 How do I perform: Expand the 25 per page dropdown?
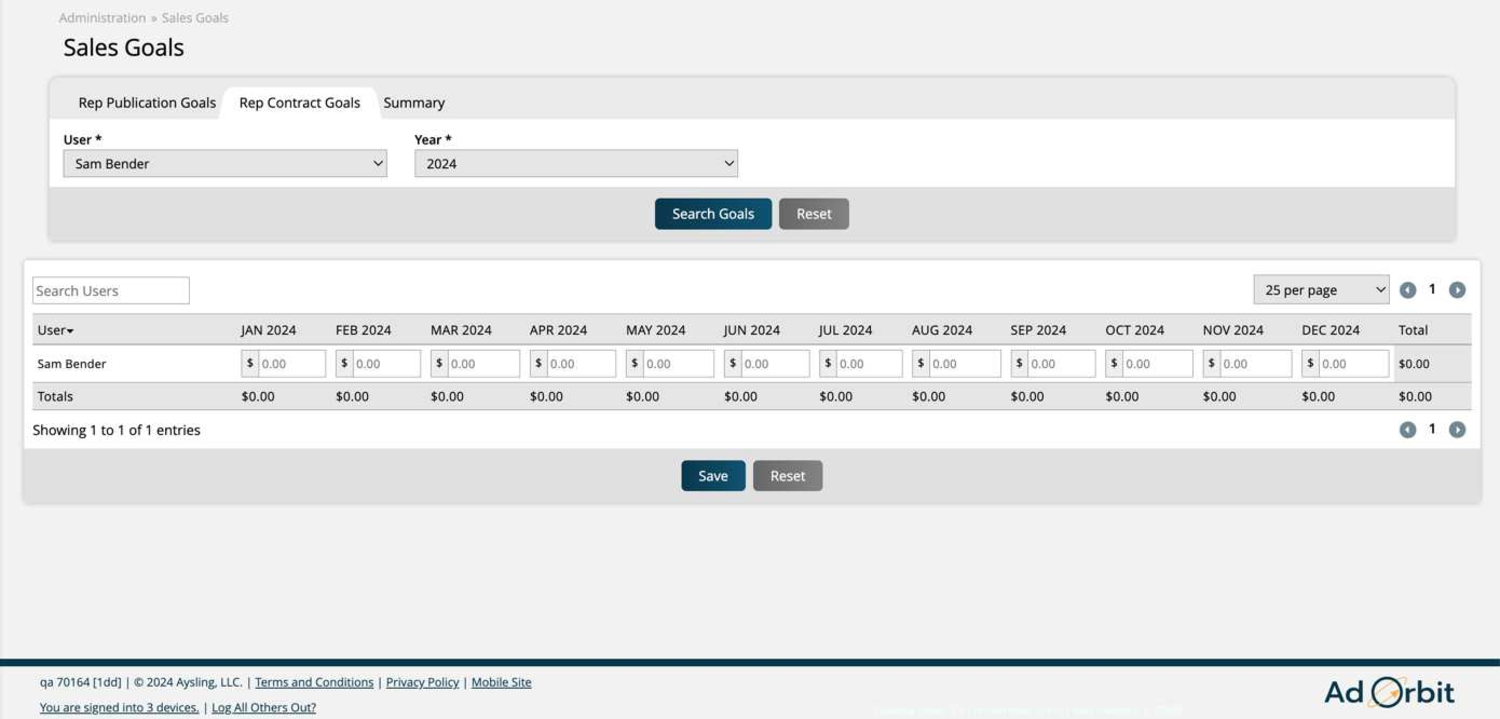pyautogui.click(x=1321, y=290)
